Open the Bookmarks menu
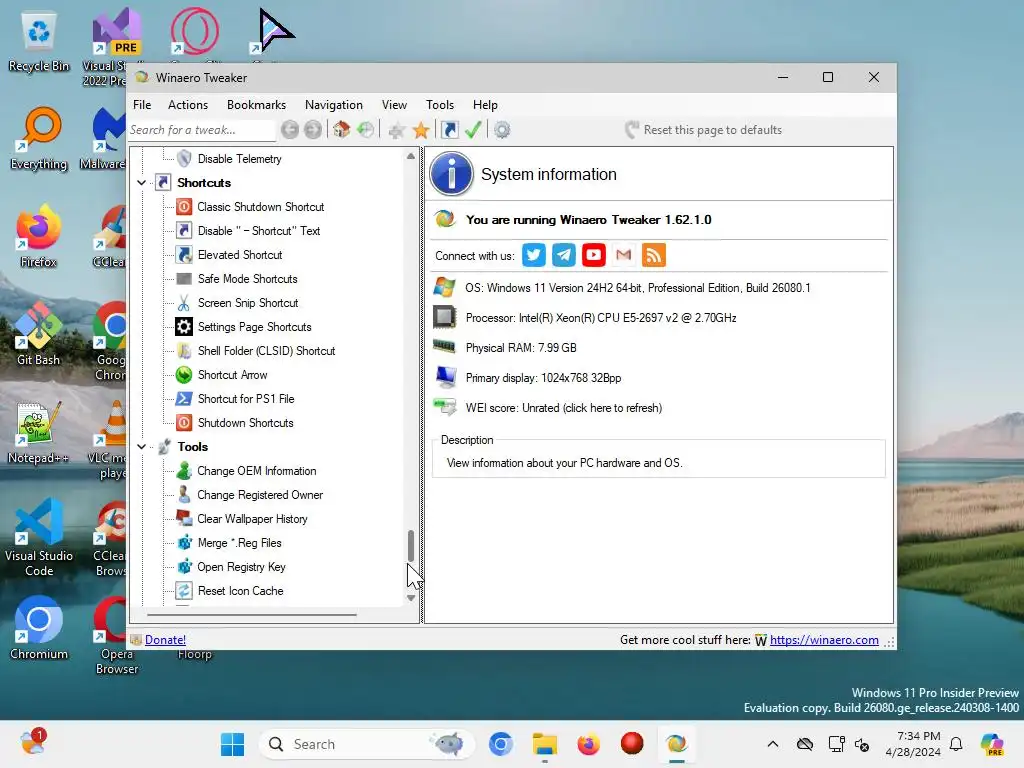Screen dimensions: 1024x768 coord(257,105)
